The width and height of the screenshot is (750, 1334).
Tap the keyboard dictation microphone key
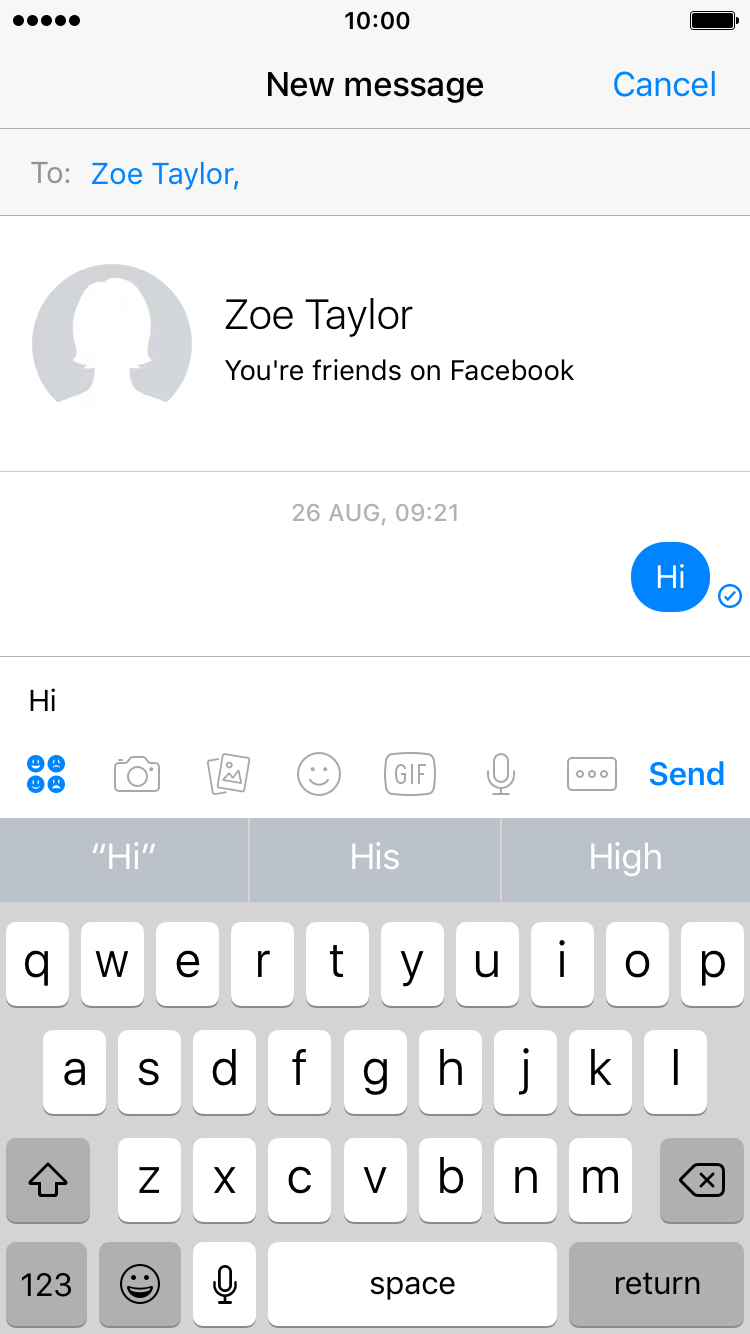225,1284
